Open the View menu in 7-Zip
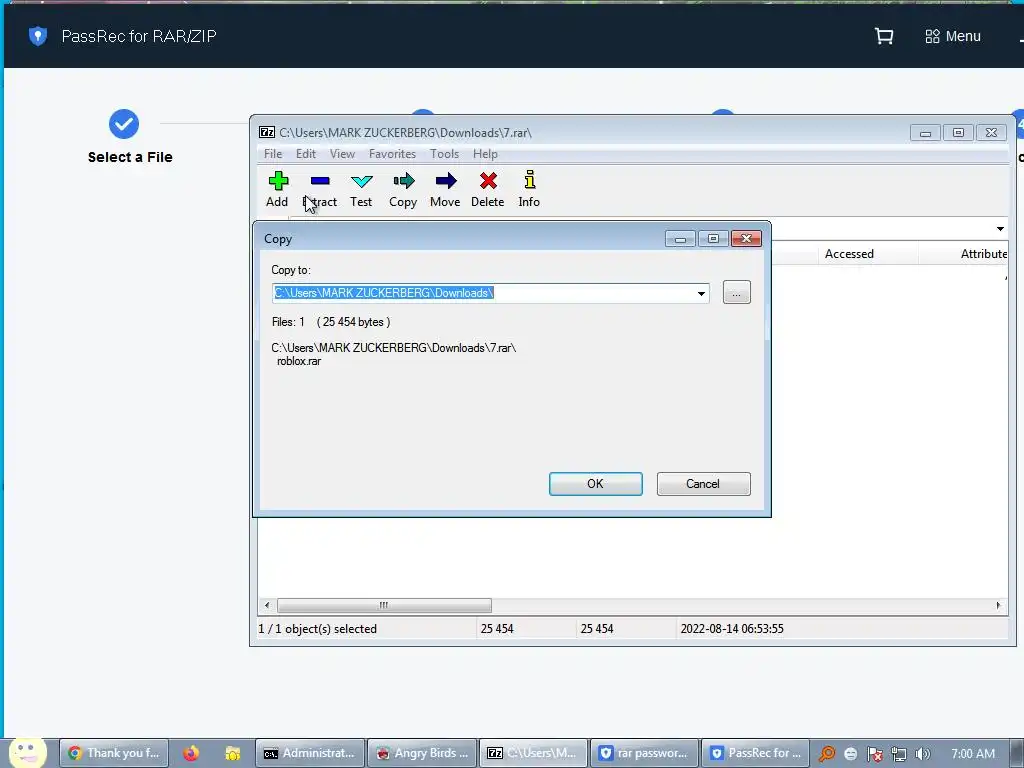 (x=342, y=154)
